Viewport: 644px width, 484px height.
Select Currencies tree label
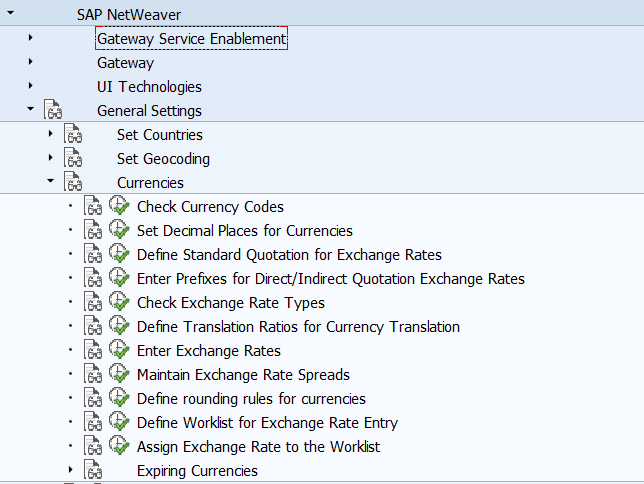click(150, 183)
